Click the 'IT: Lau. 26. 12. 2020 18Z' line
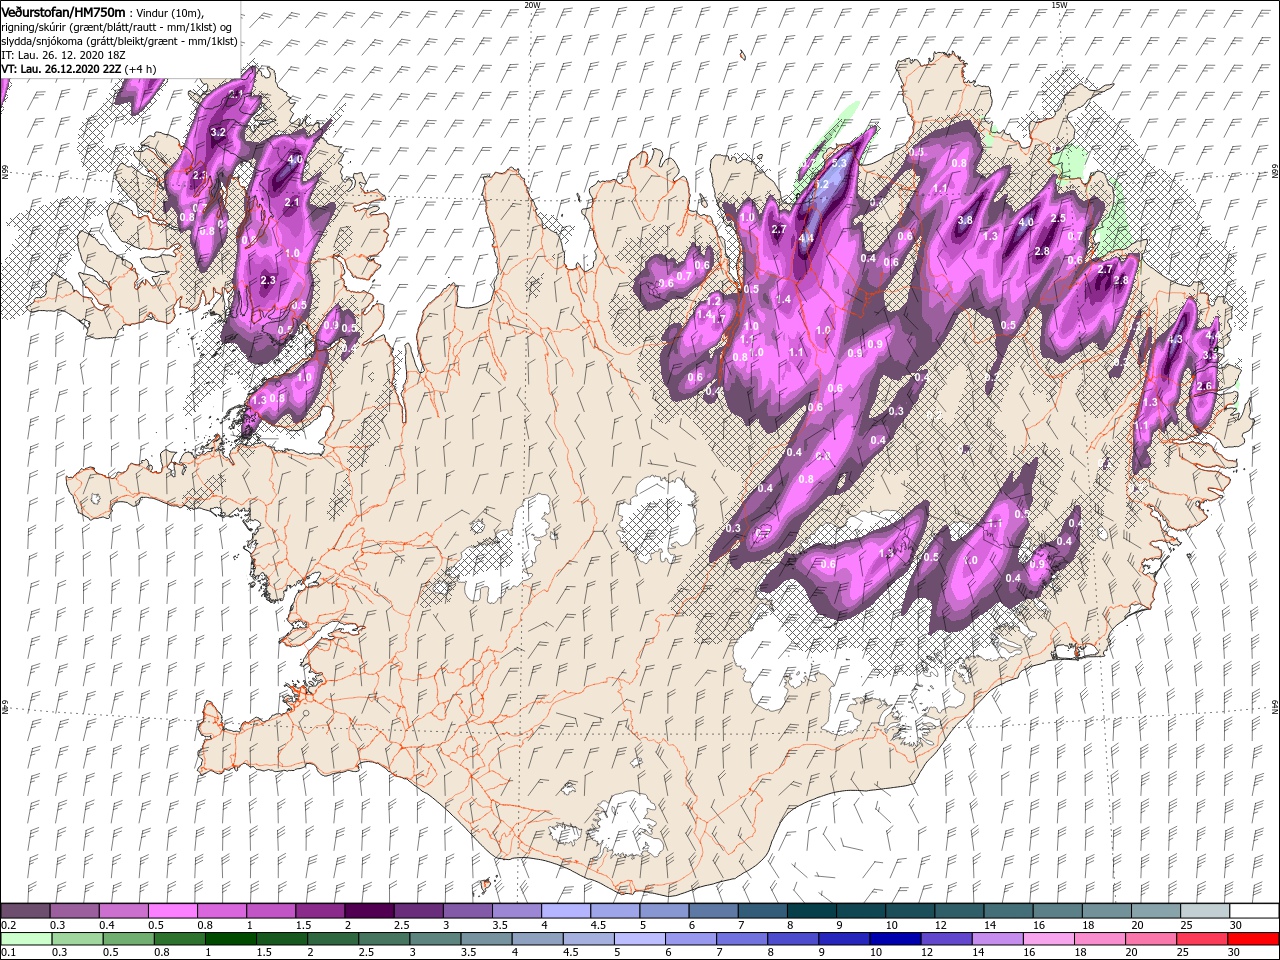Screen dimensions: 1280x960 pyautogui.click(x=61, y=56)
